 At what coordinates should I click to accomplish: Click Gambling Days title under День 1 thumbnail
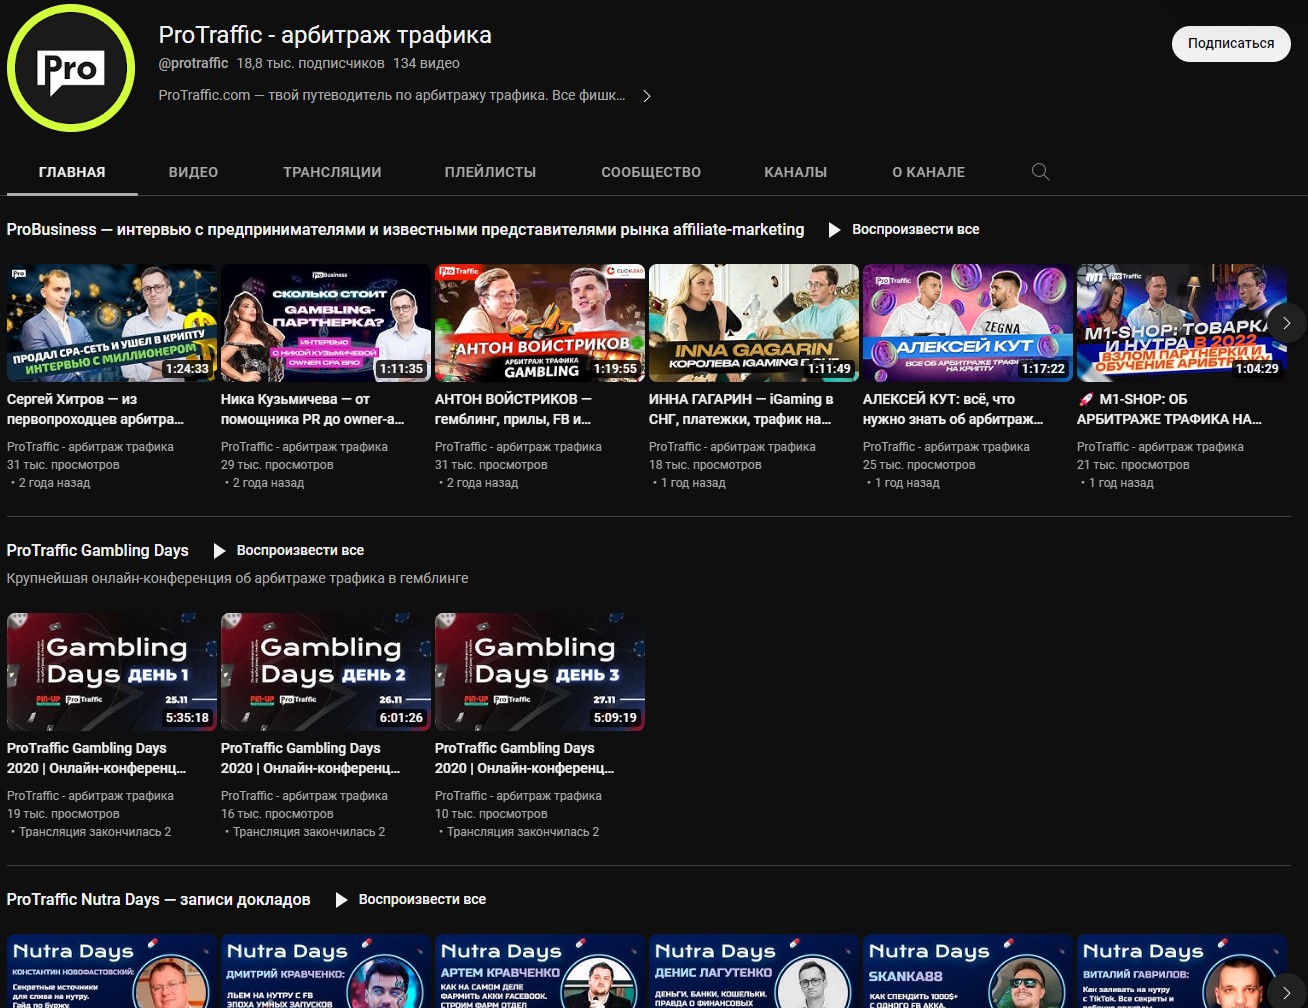pos(96,758)
